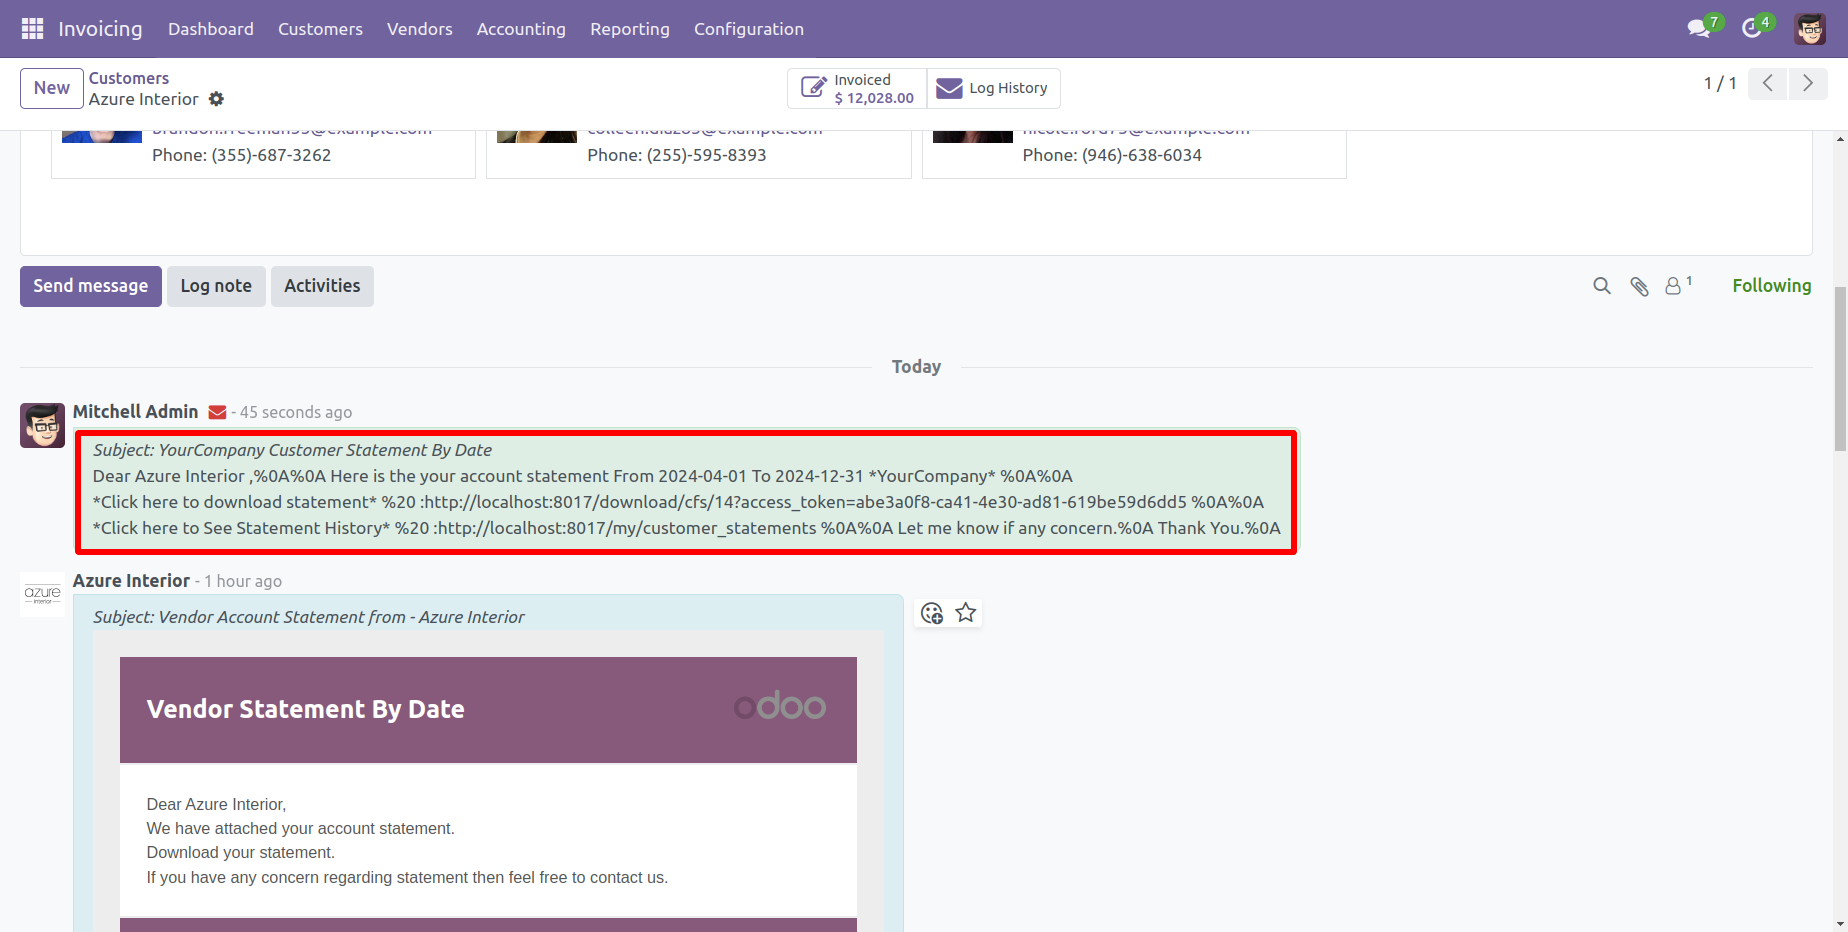The image size is (1848, 932).
Task: Open the Dashboard menu
Action: coord(211,29)
